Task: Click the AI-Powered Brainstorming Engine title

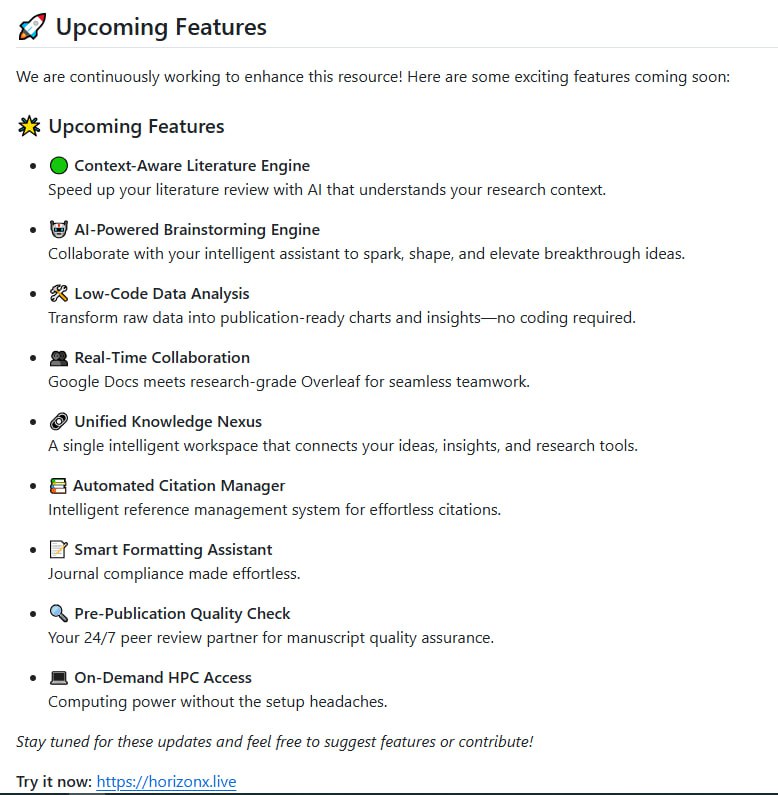Action: tap(197, 230)
